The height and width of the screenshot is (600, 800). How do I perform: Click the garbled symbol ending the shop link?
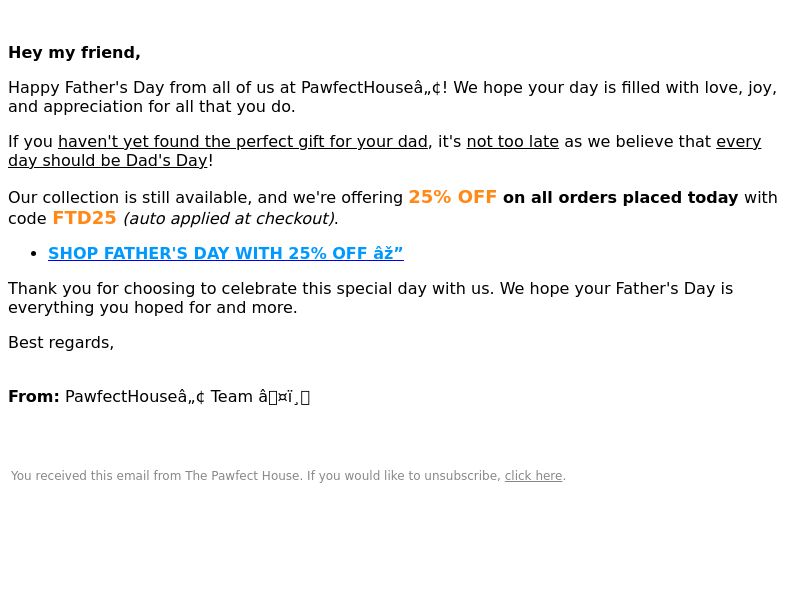[388, 253]
